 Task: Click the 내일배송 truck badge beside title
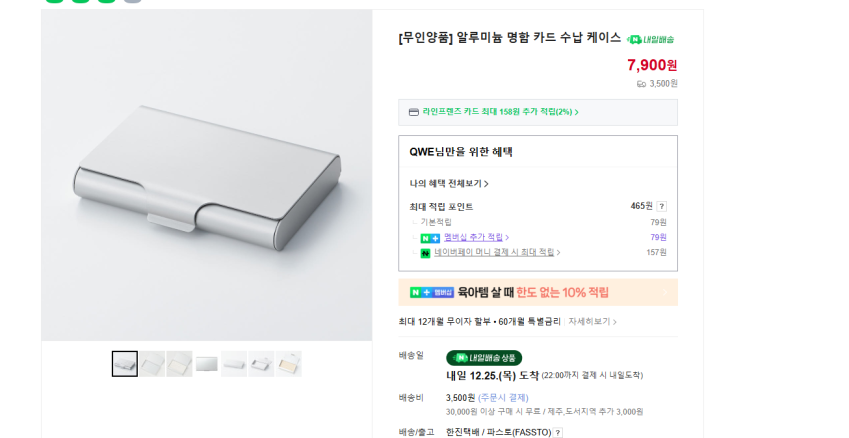pos(650,39)
